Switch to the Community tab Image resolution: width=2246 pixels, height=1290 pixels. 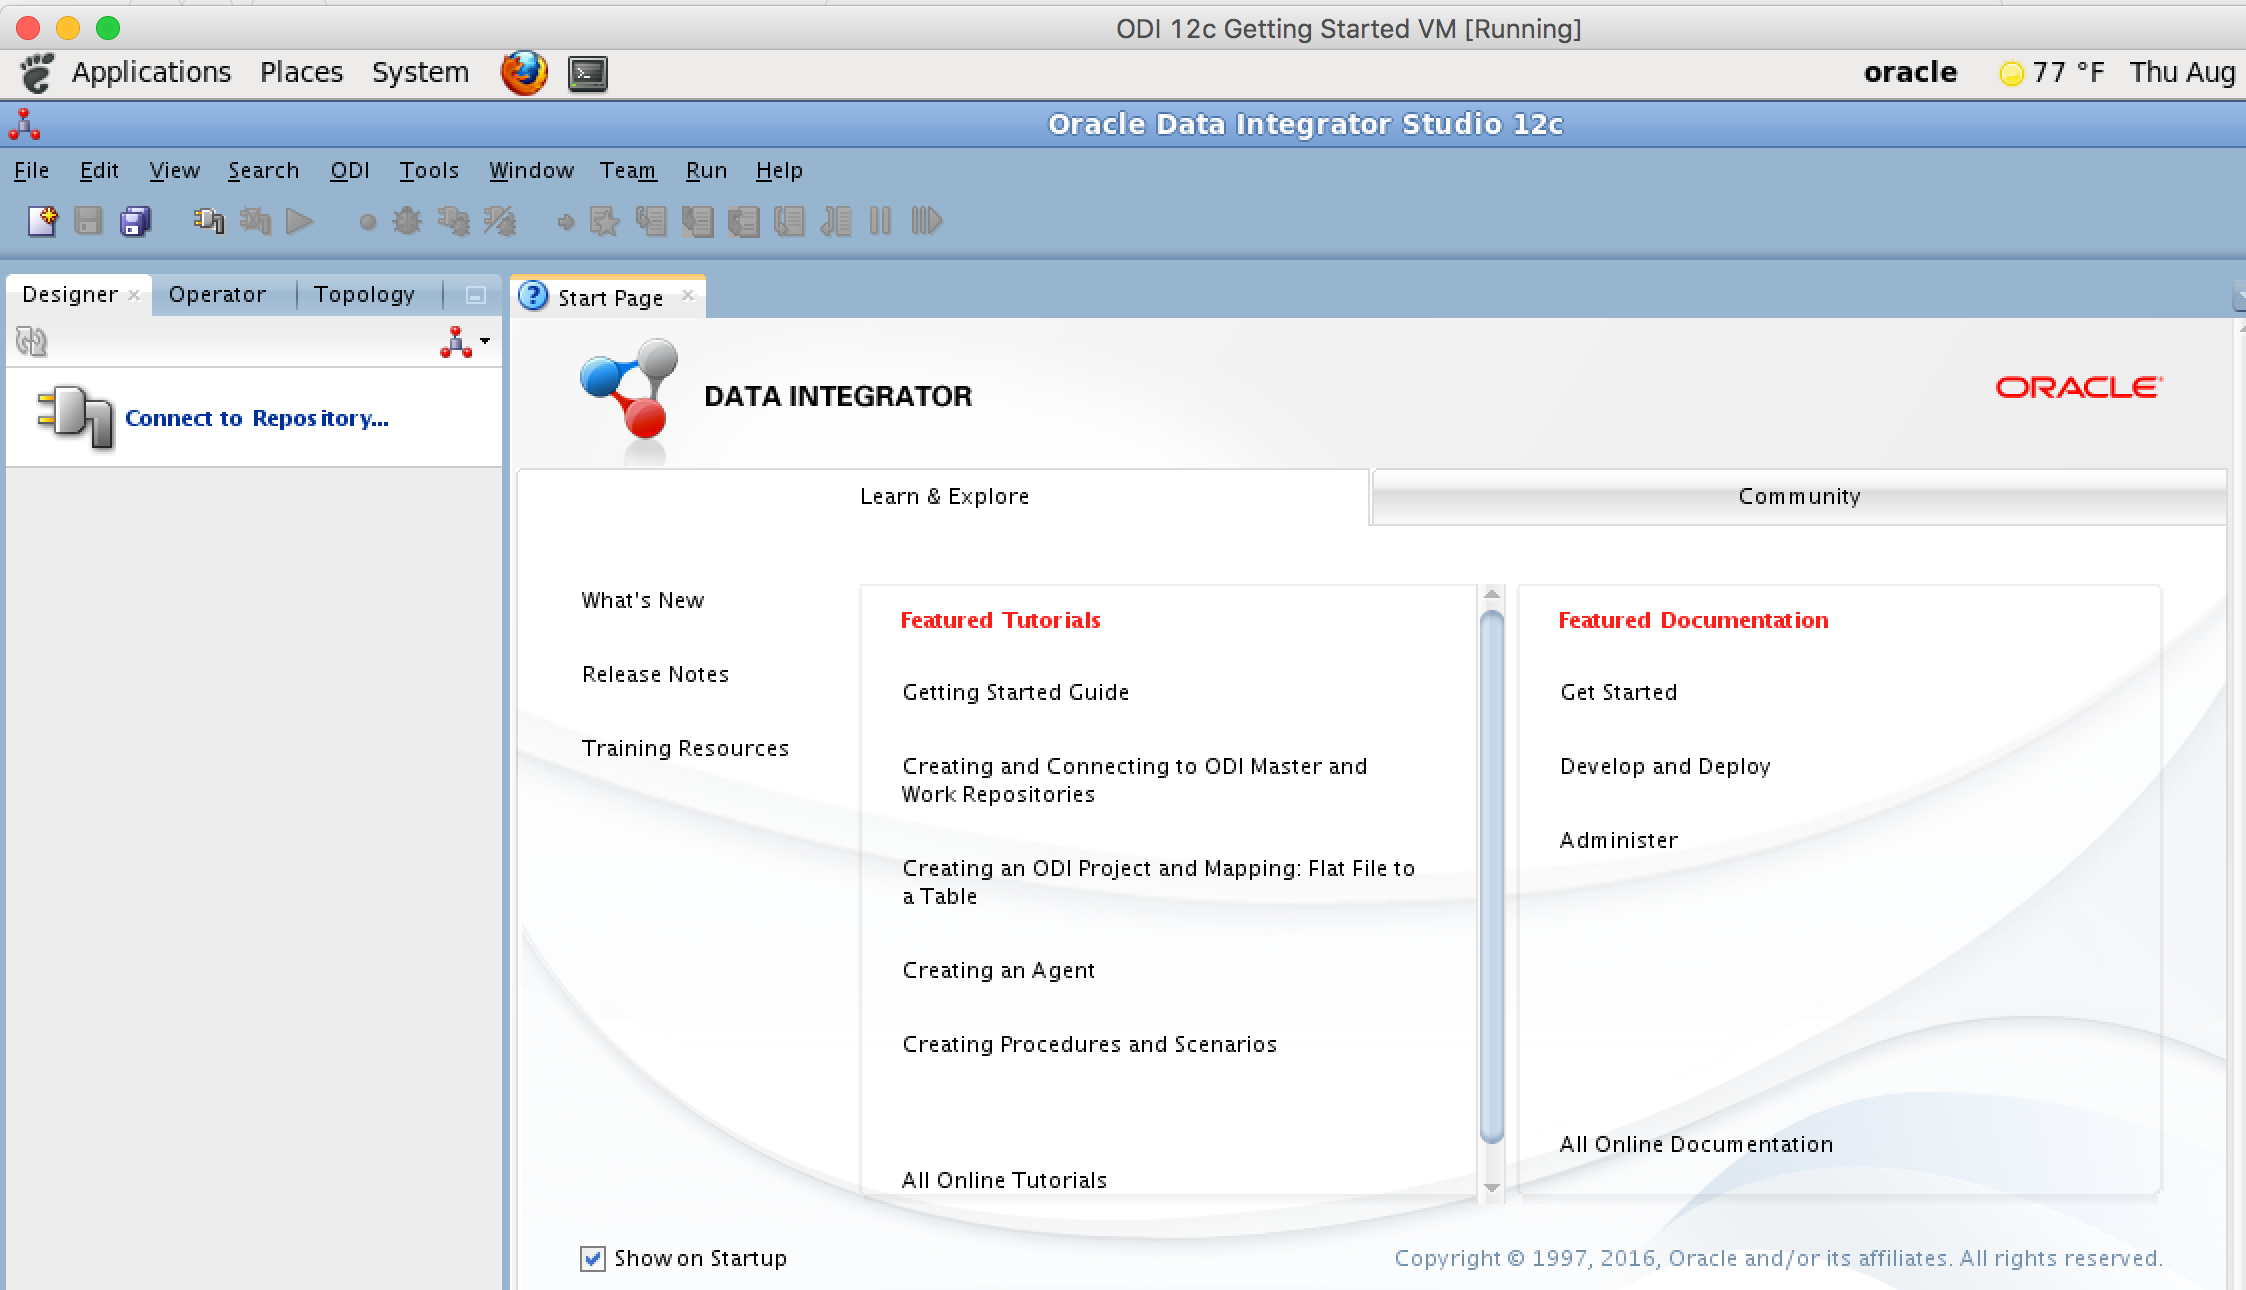1797,496
